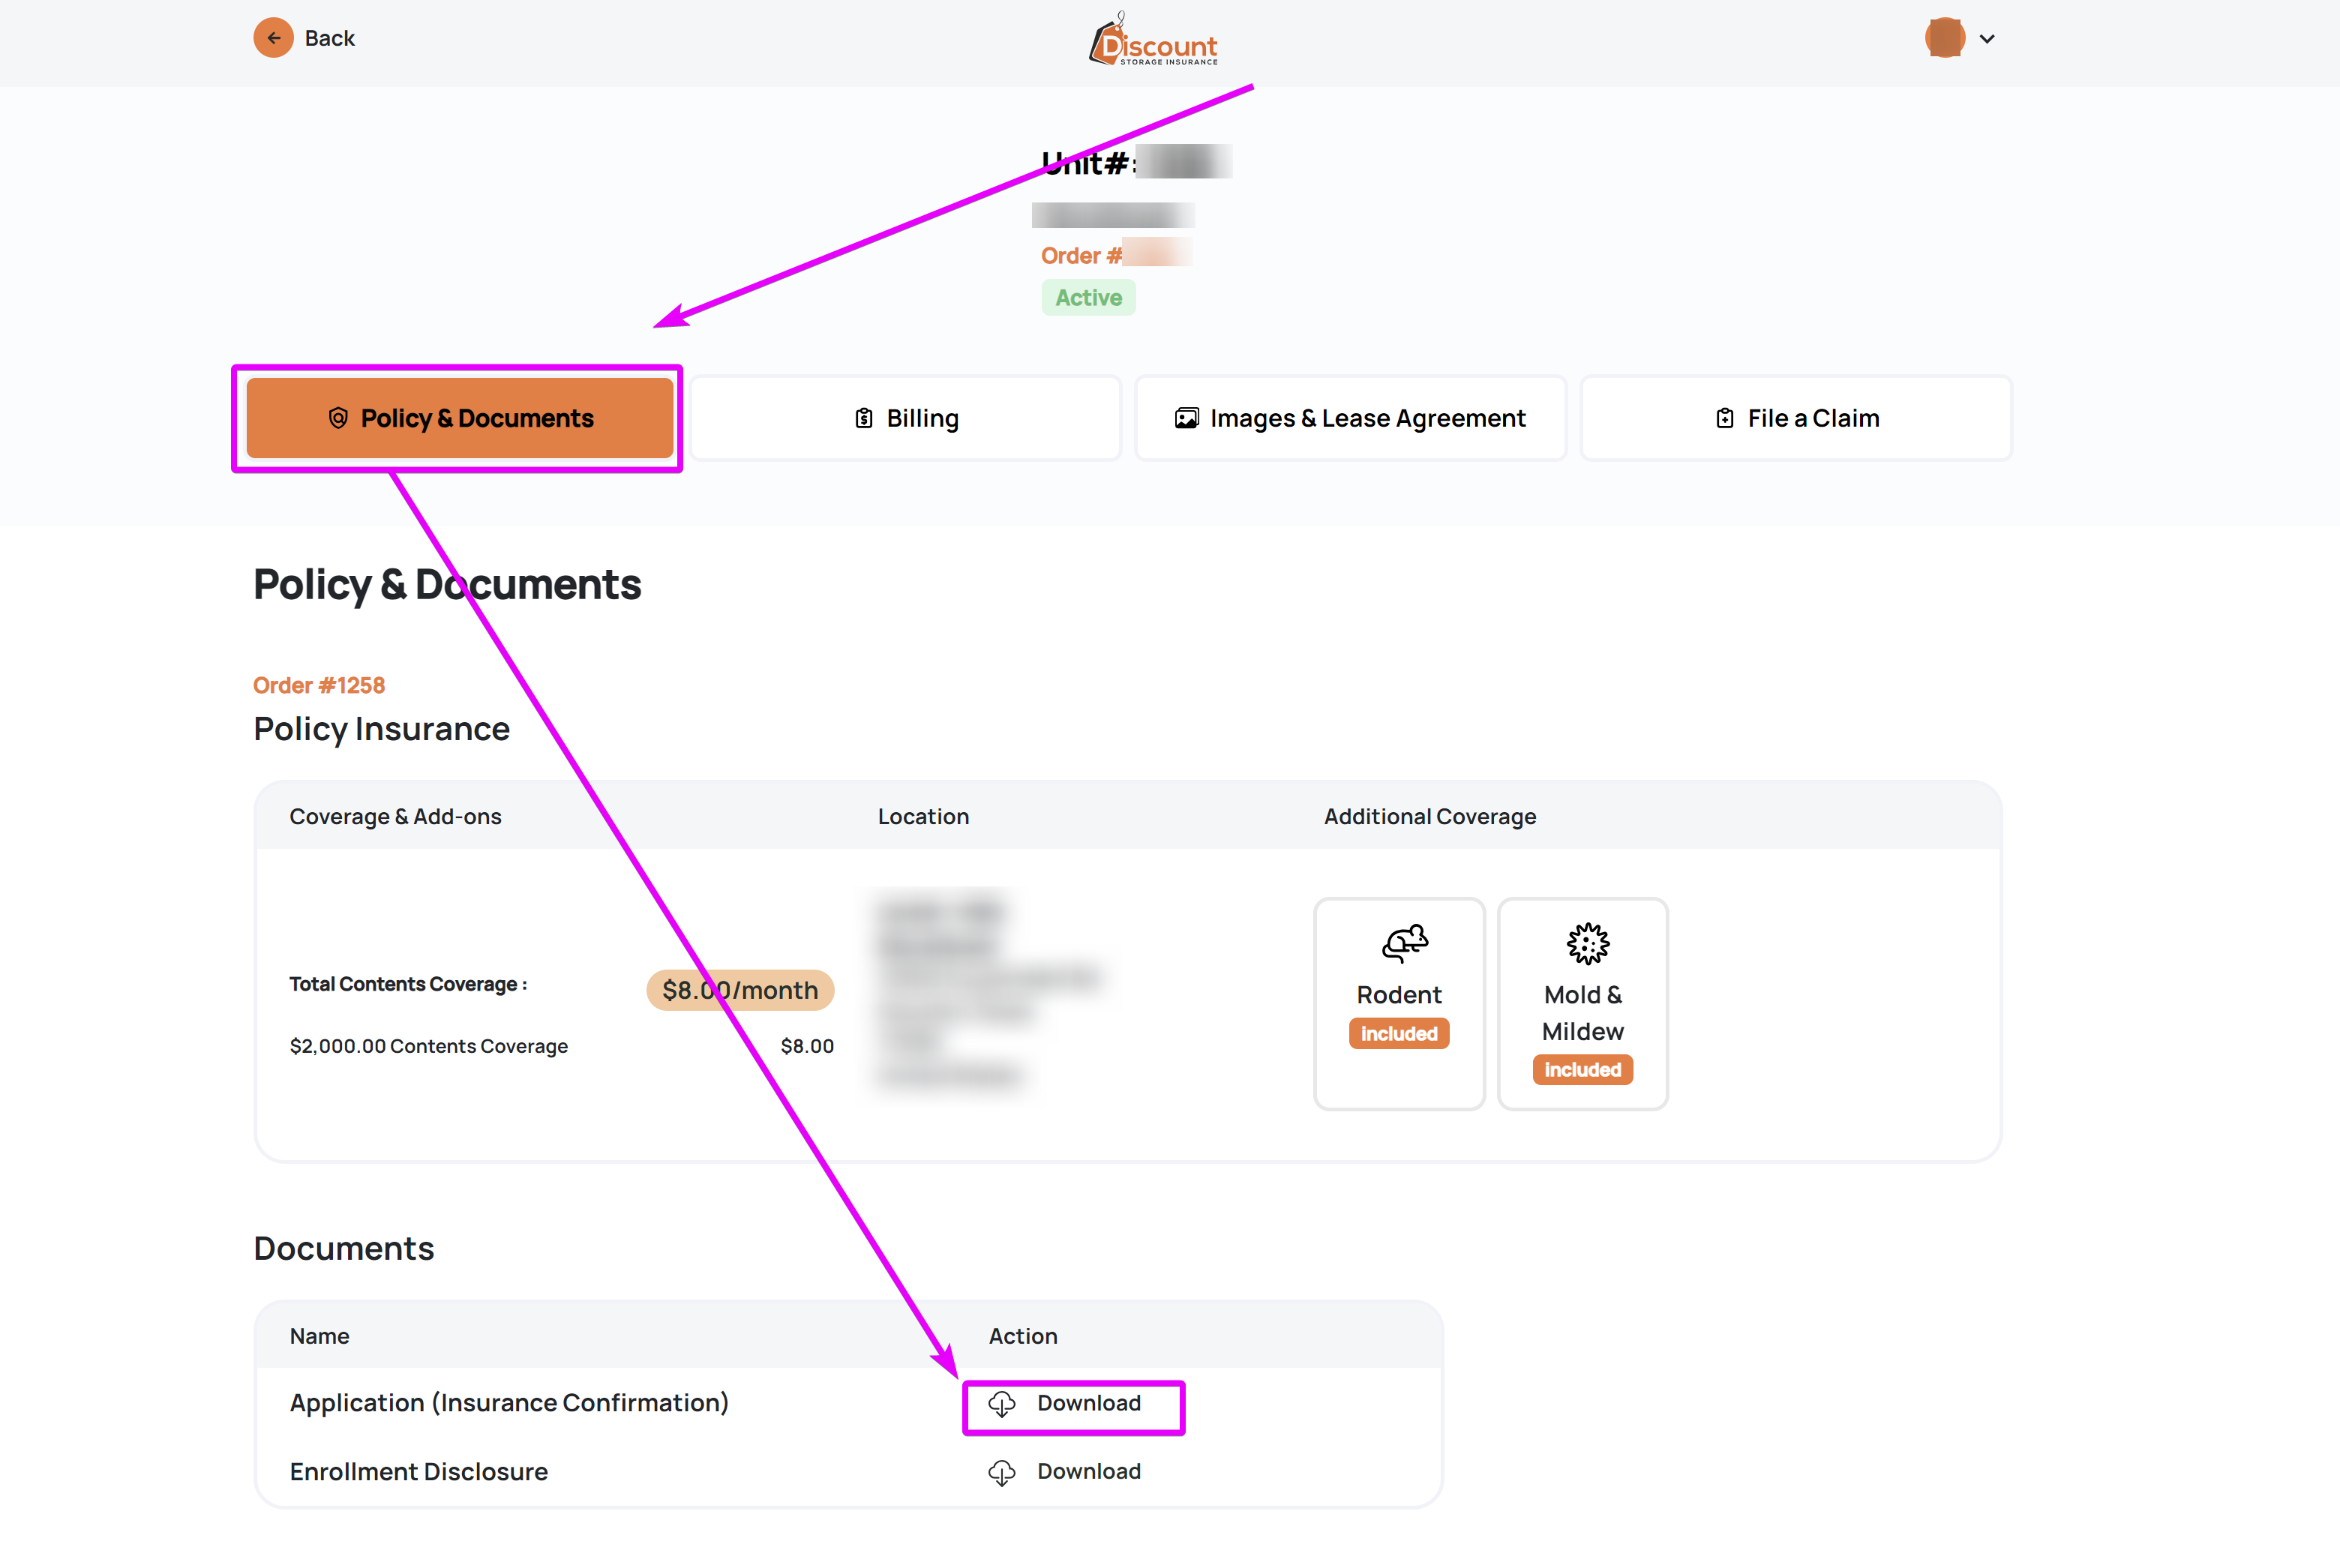Click the green Active status badge
Screen dimensions: 2340x1568
(x=1088, y=297)
